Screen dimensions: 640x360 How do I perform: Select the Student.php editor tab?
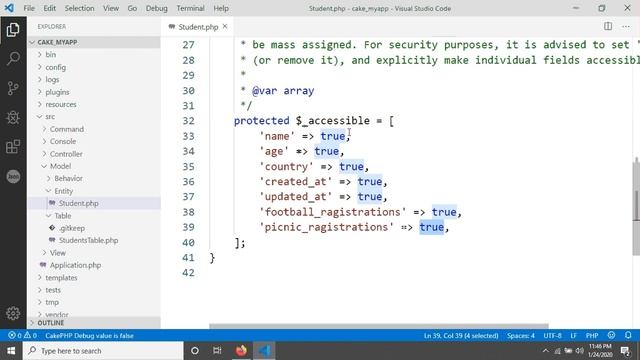198,27
